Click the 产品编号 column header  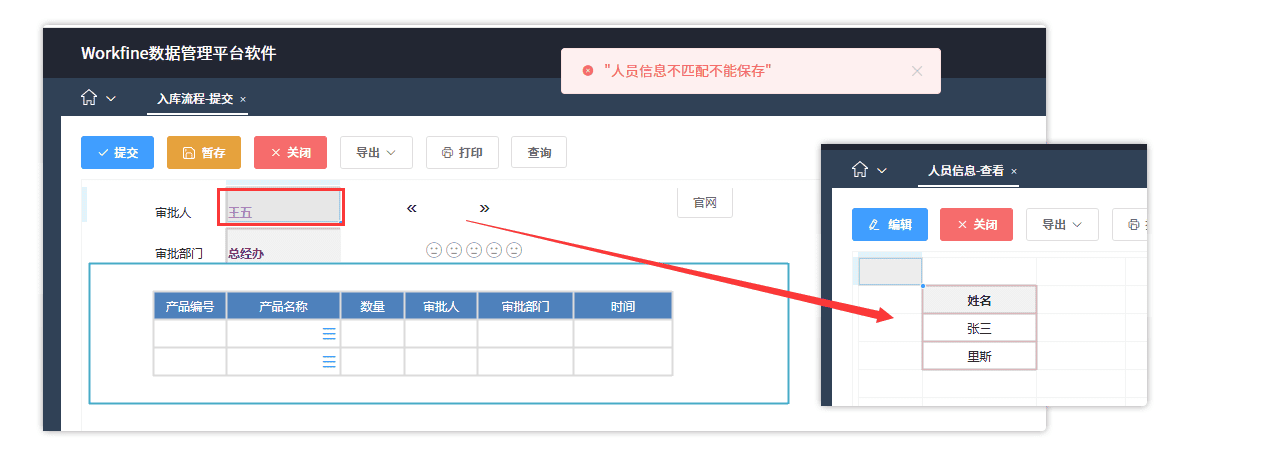[x=190, y=306]
